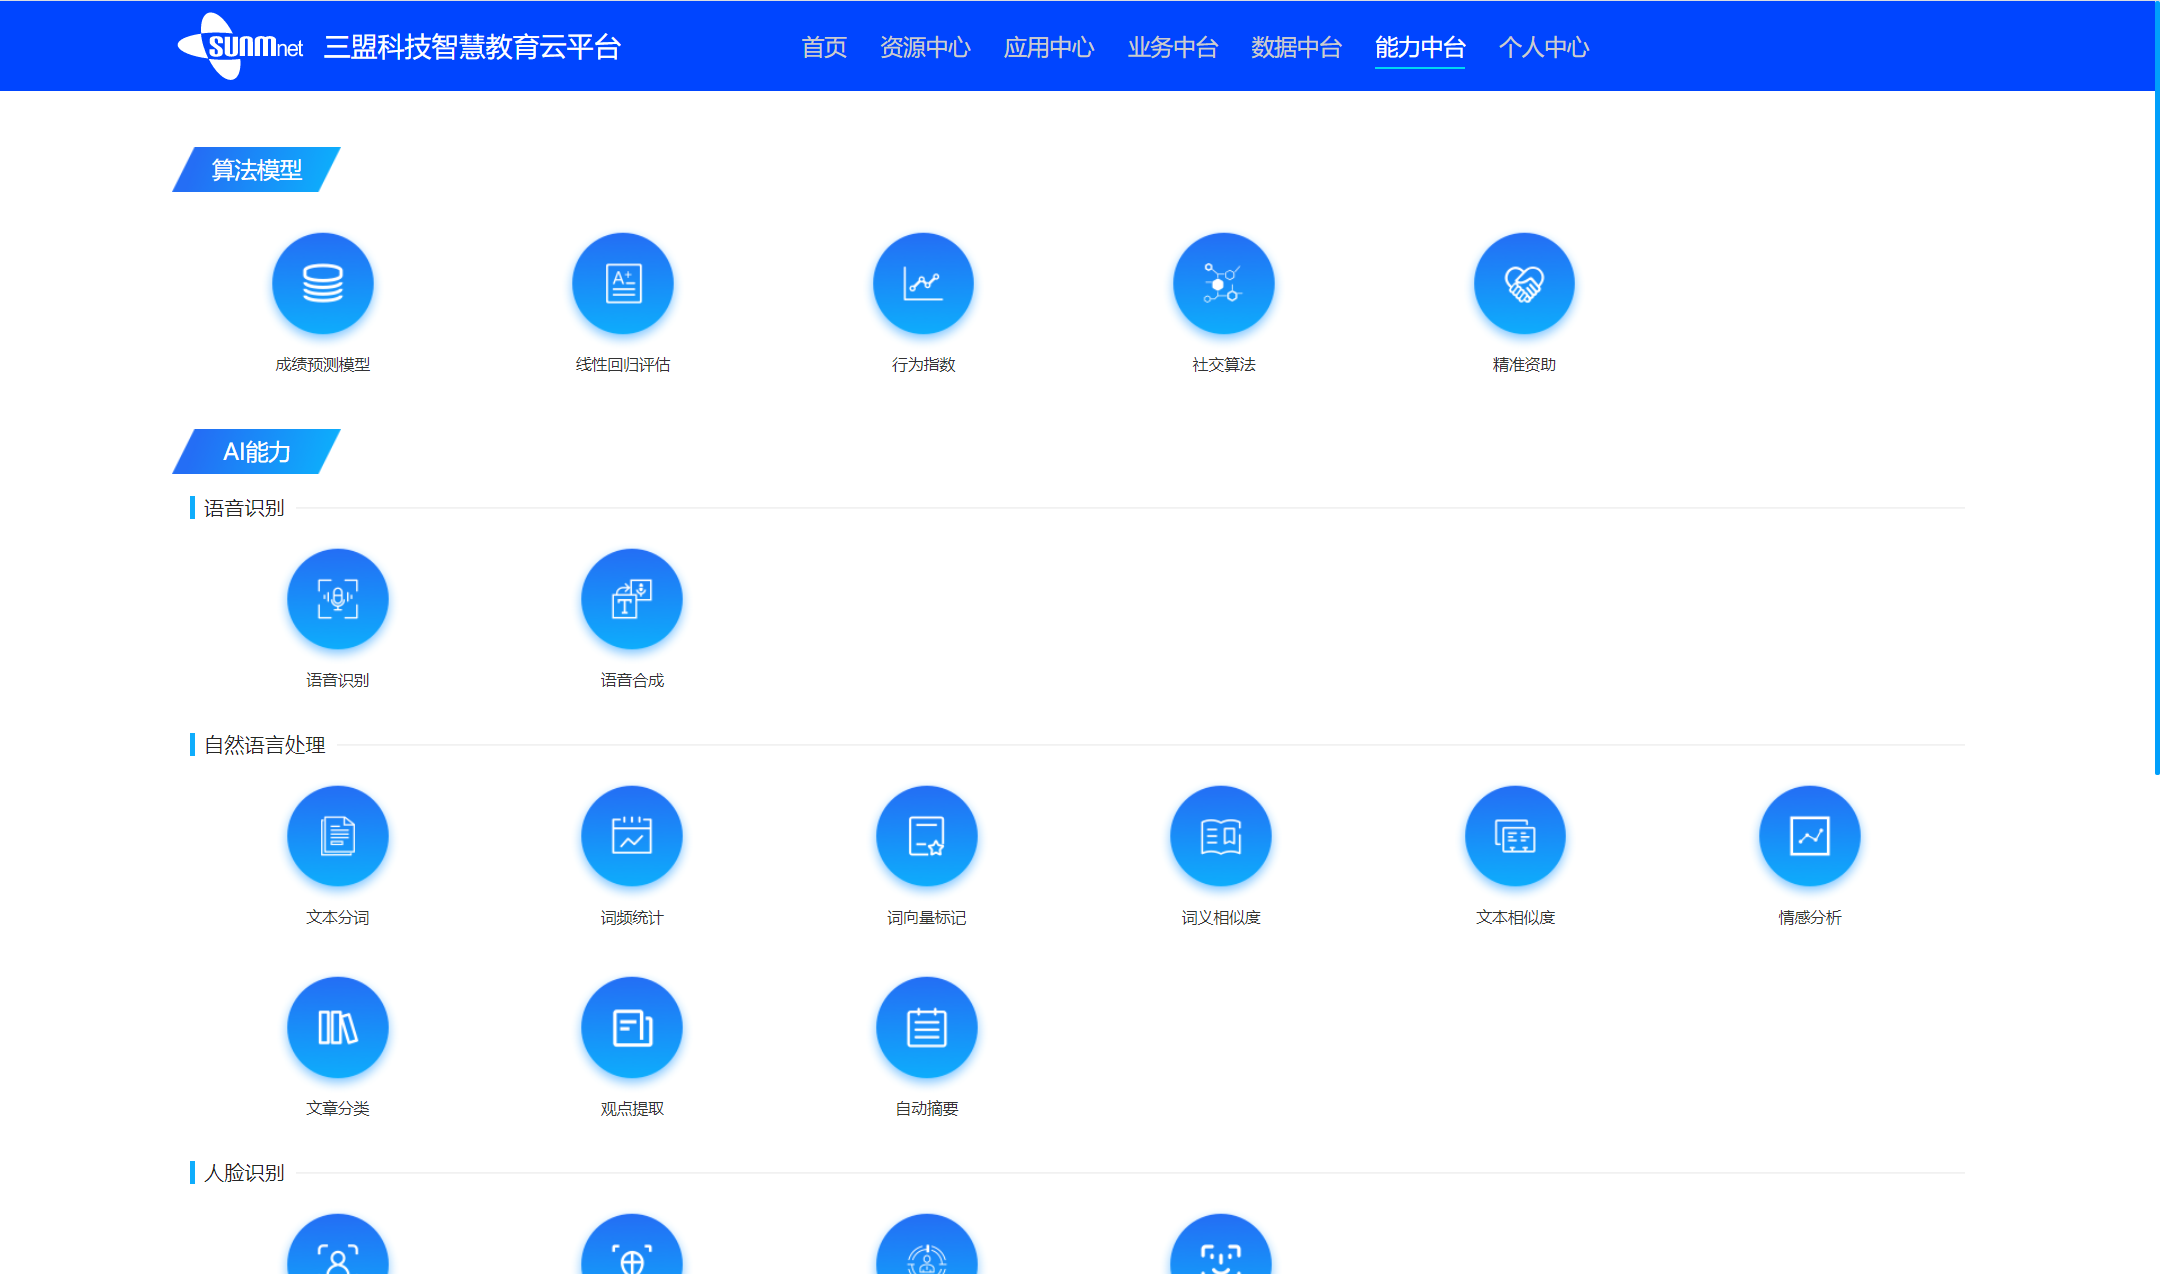Screen dimensions: 2160x1274
Task: Launch the 语音识别 microphone icon
Action: (337, 599)
